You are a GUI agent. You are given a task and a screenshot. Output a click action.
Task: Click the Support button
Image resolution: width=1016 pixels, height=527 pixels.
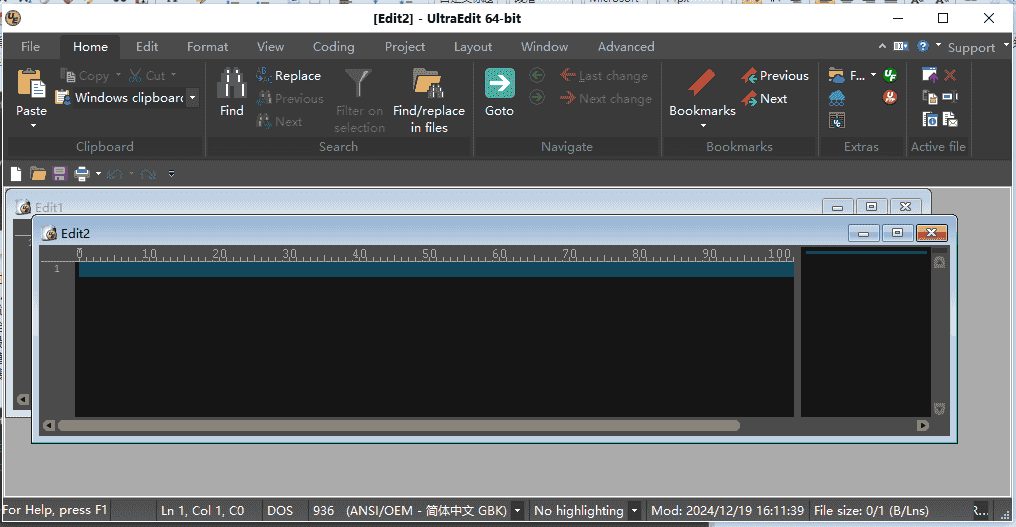tap(971, 48)
